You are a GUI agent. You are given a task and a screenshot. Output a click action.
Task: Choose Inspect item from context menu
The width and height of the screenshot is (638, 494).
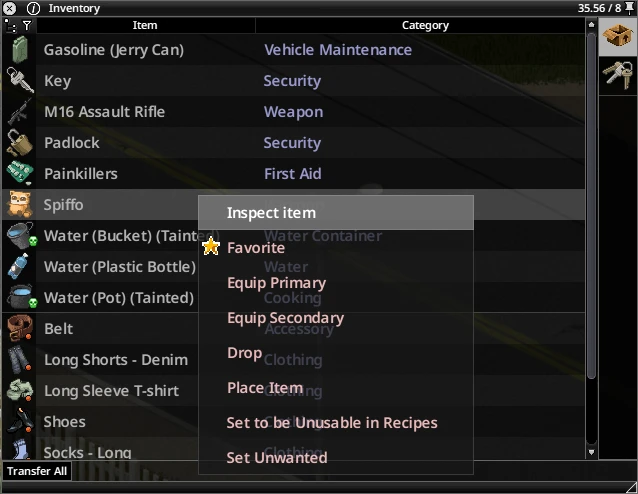coord(271,213)
